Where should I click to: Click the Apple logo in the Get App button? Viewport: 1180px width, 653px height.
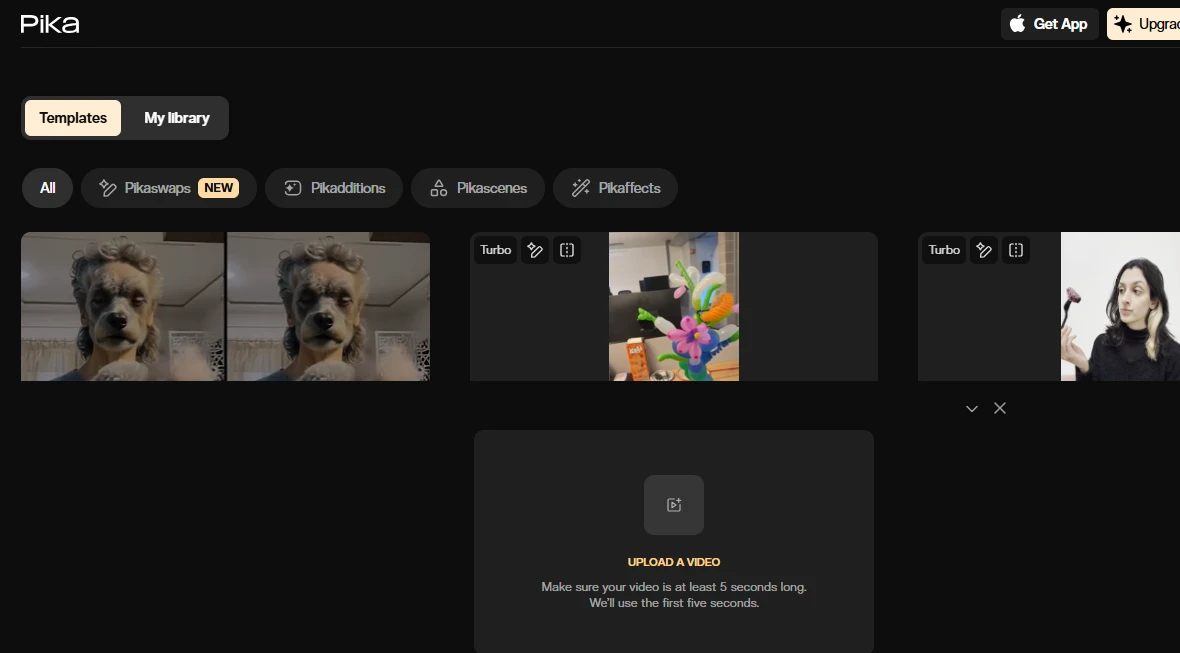point(1016,23)
